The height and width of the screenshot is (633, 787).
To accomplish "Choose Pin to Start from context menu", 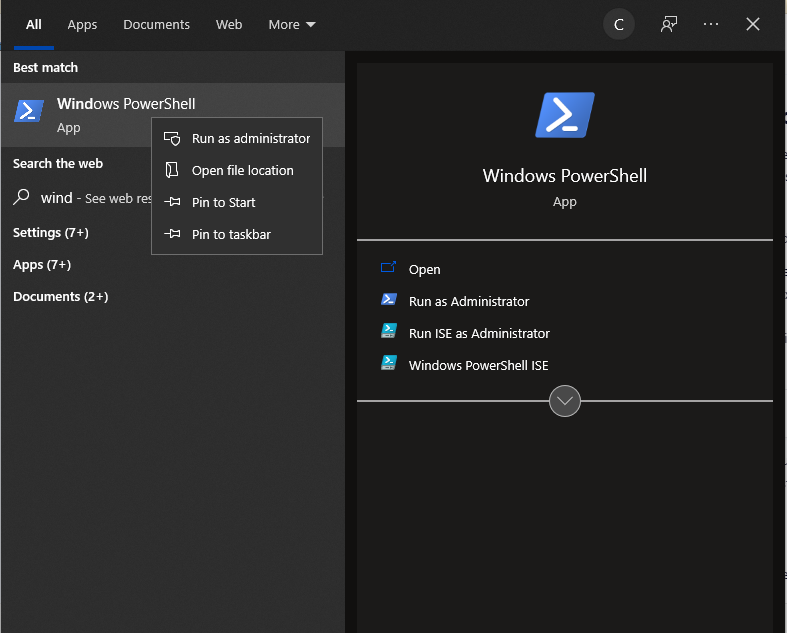I will 237,202.
